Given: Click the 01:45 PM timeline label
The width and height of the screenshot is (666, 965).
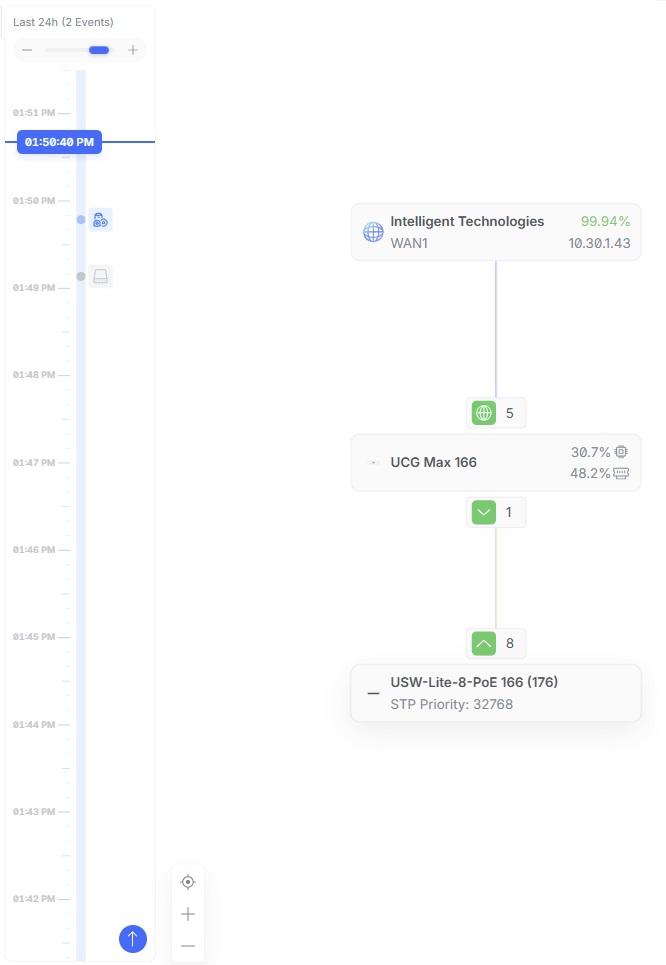Looking at the screenshot, I should tap(34, 637).
